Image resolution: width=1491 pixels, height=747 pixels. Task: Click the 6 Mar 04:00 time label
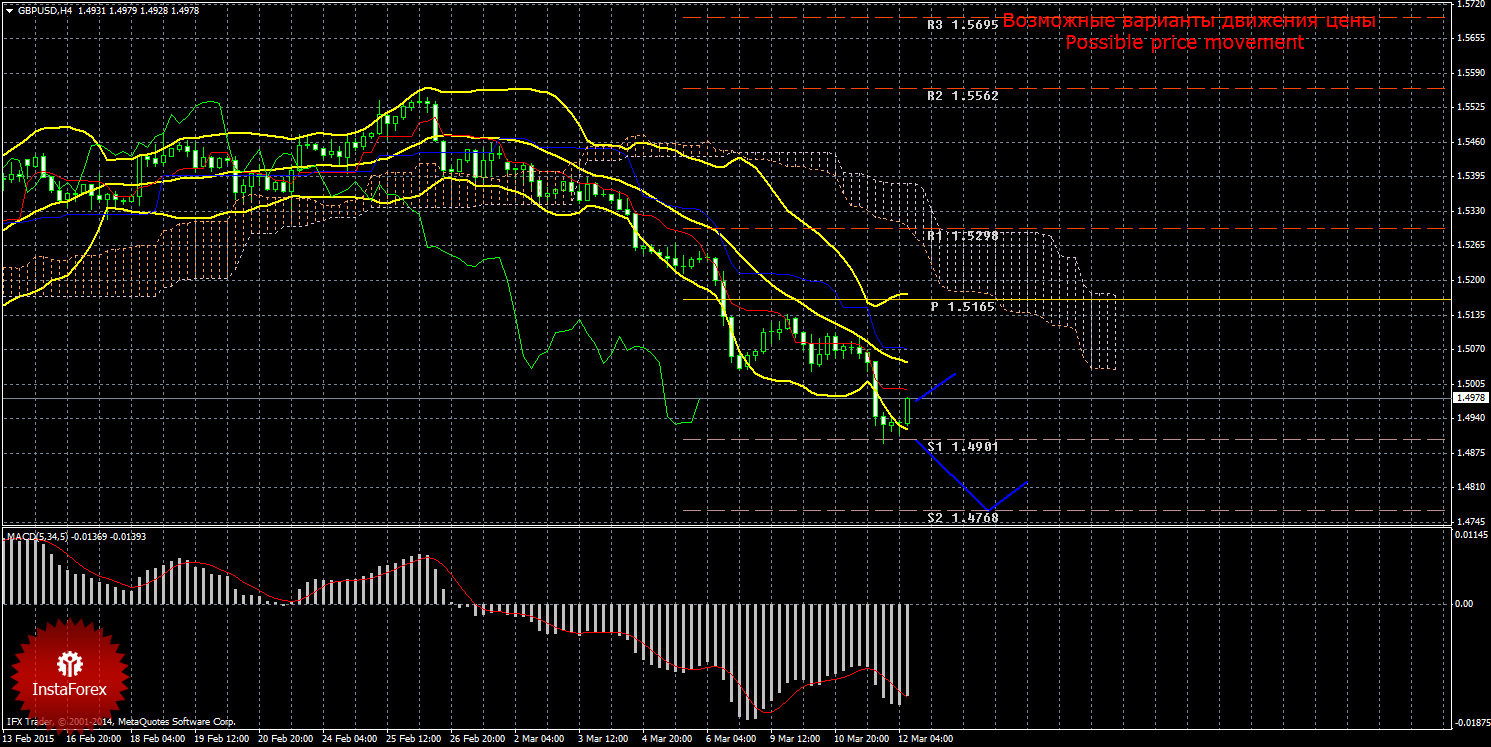click(x=730, y=740)
